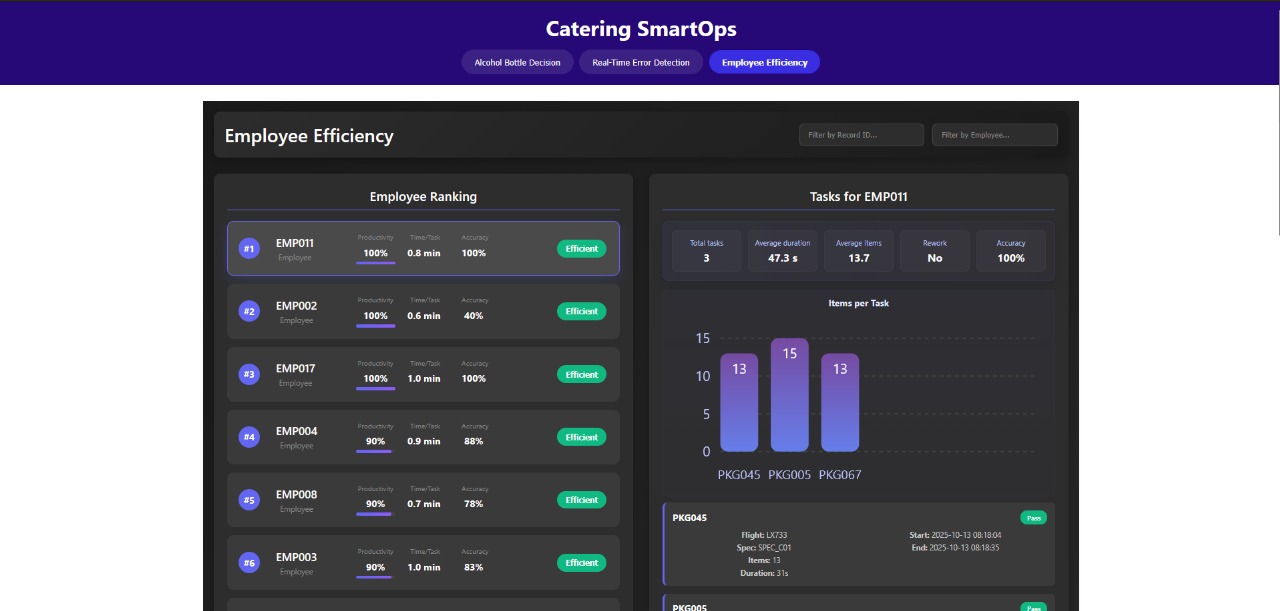The image size is (1280, 611).
Task: Select employee EMP011 in ranking
Action: click(x=423, y=248)
